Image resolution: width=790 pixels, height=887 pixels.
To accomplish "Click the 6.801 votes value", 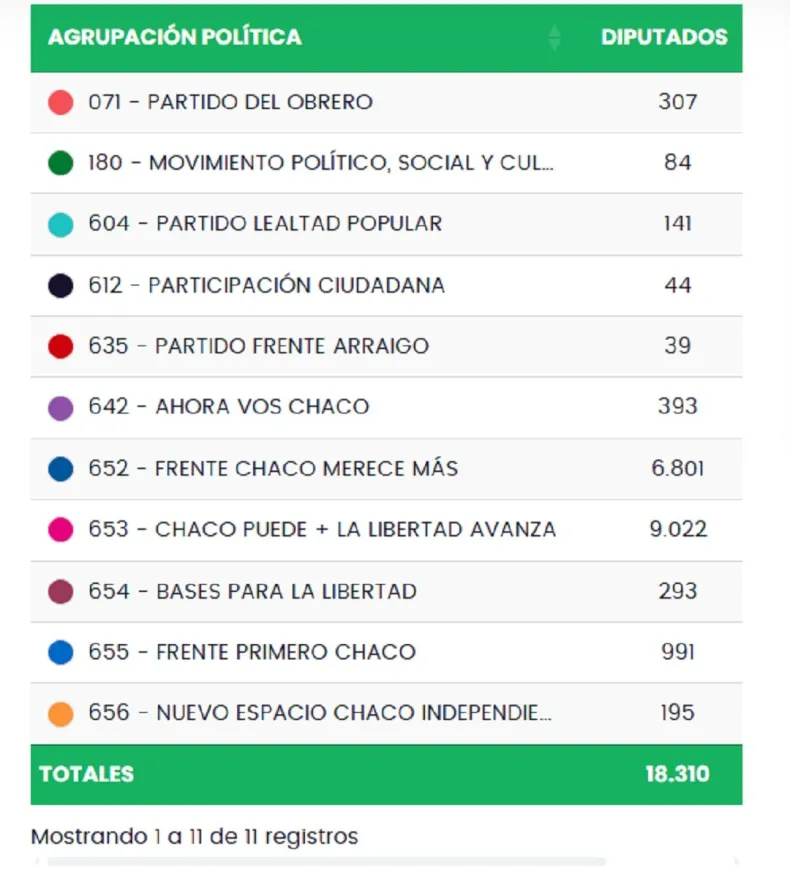I will [678, 468].
